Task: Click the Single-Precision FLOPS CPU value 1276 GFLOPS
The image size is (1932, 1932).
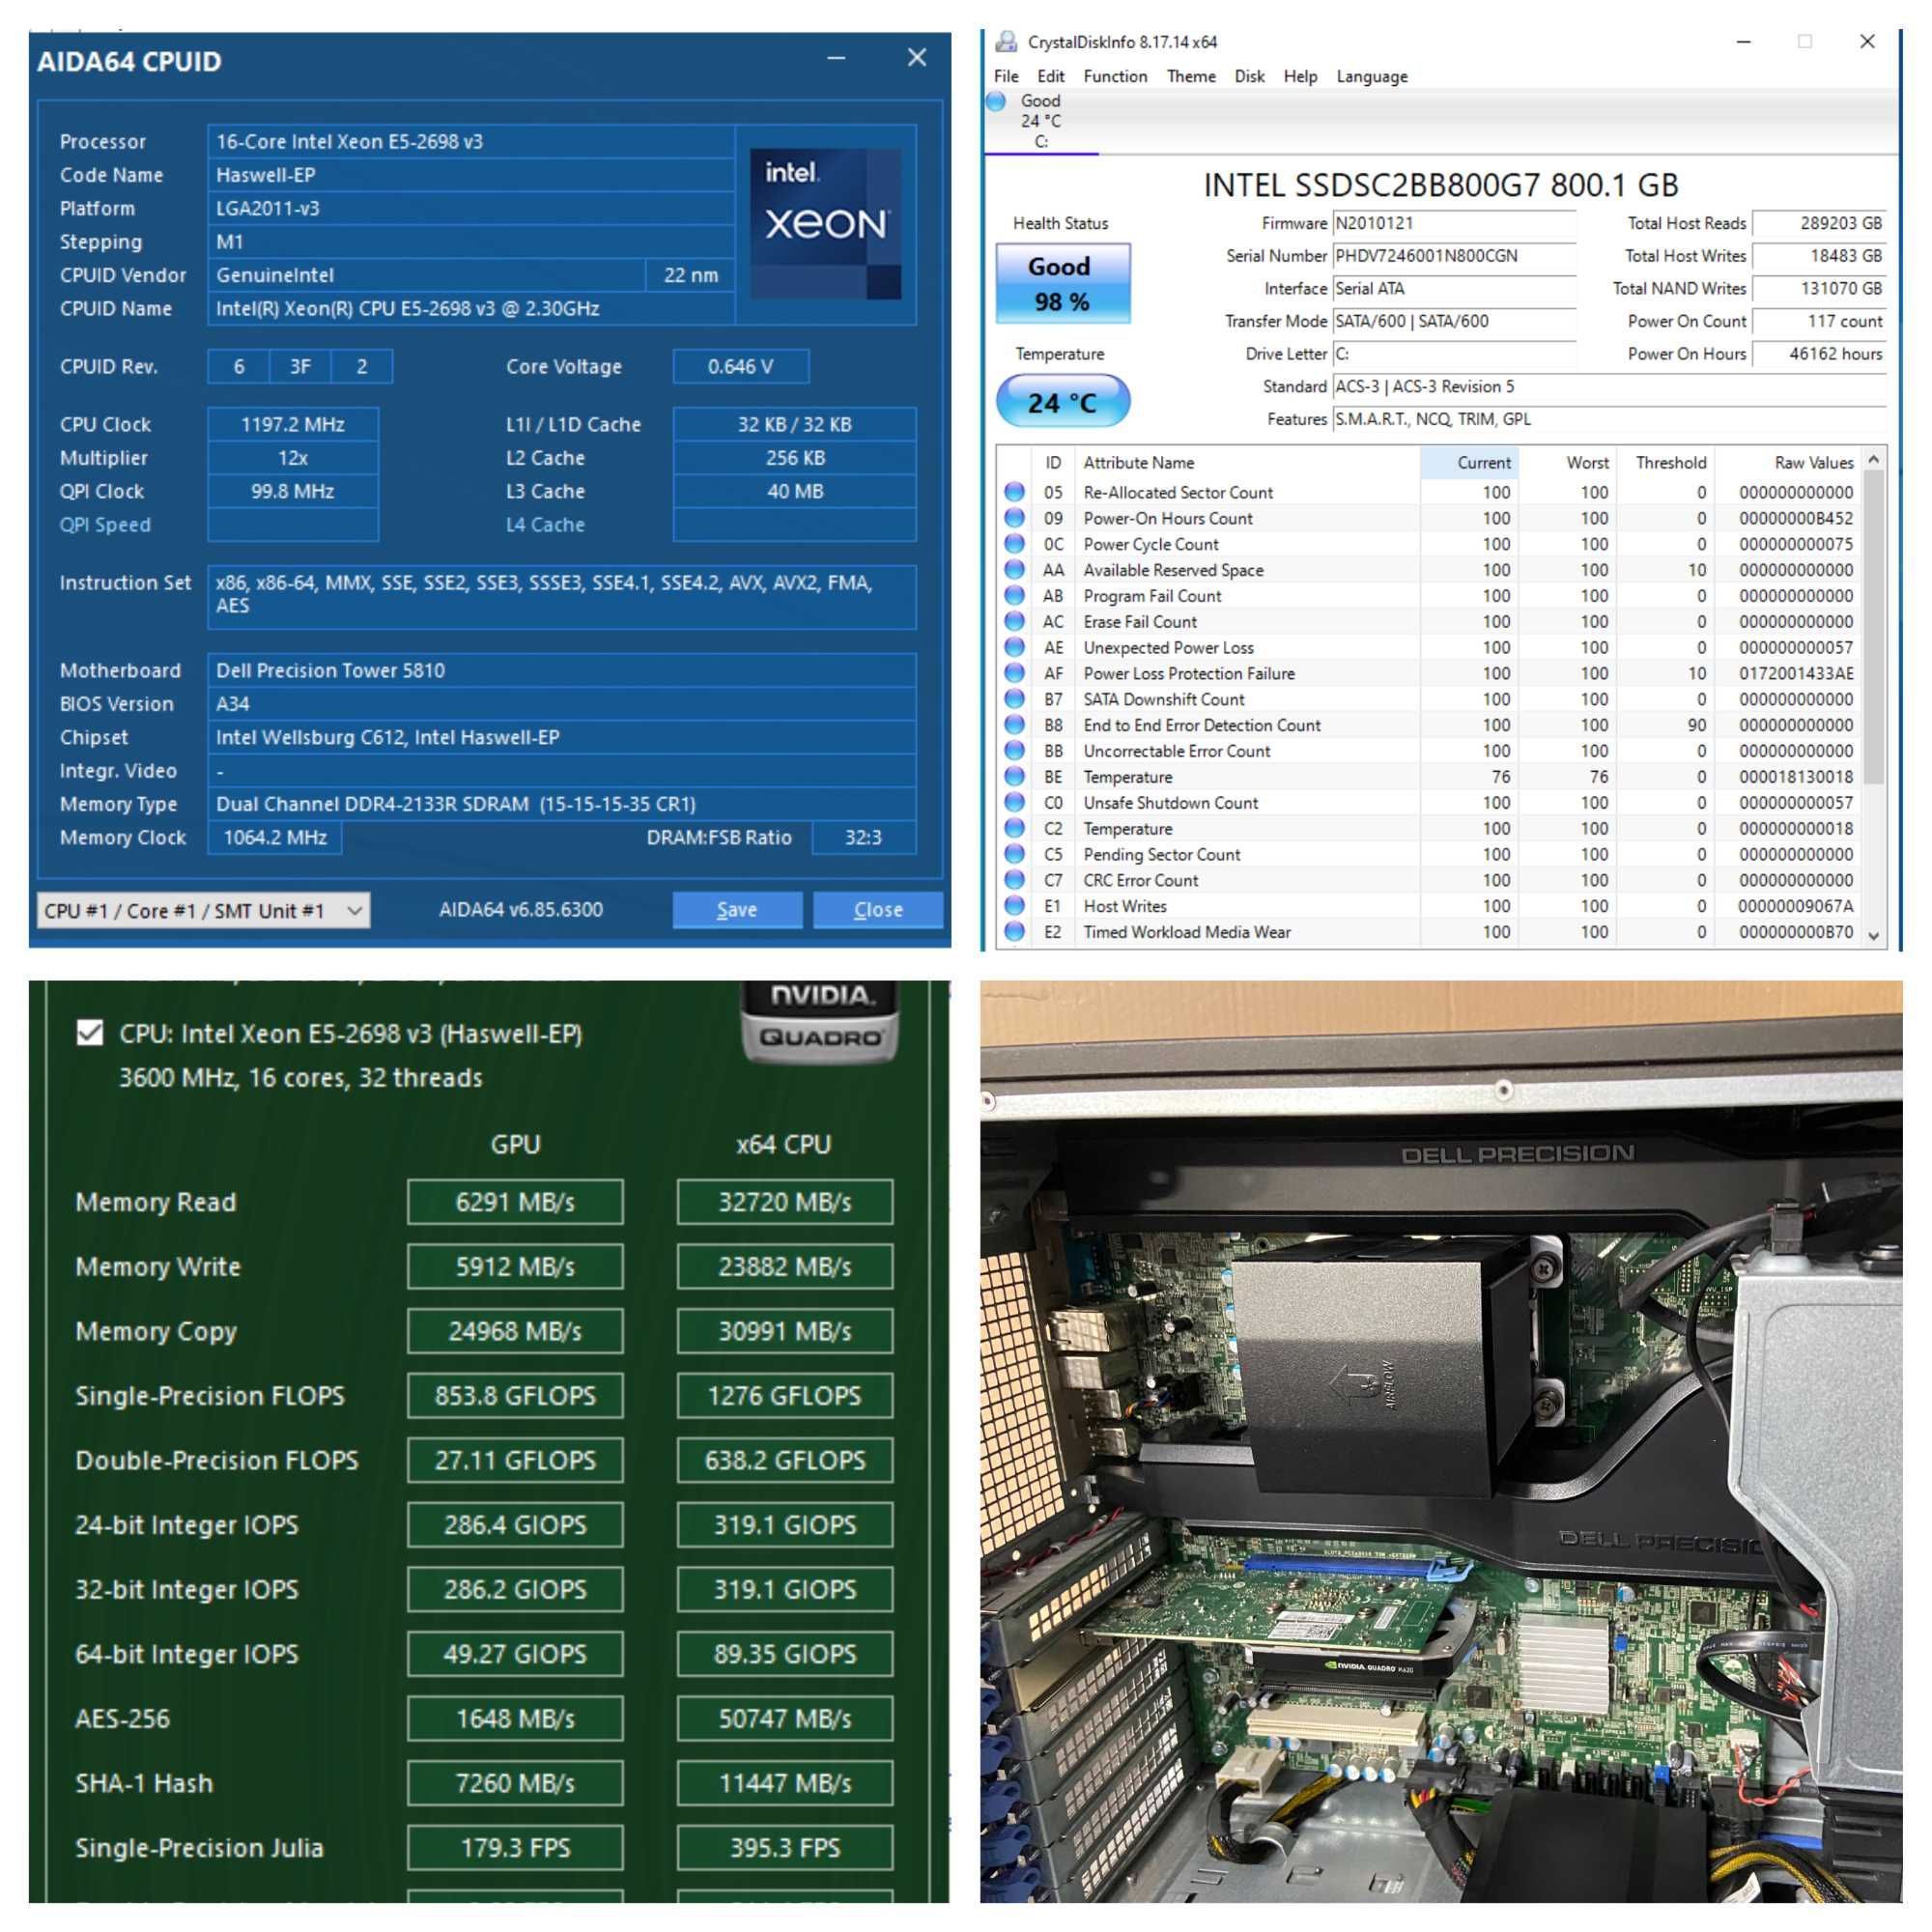Action: point(785,1395)
